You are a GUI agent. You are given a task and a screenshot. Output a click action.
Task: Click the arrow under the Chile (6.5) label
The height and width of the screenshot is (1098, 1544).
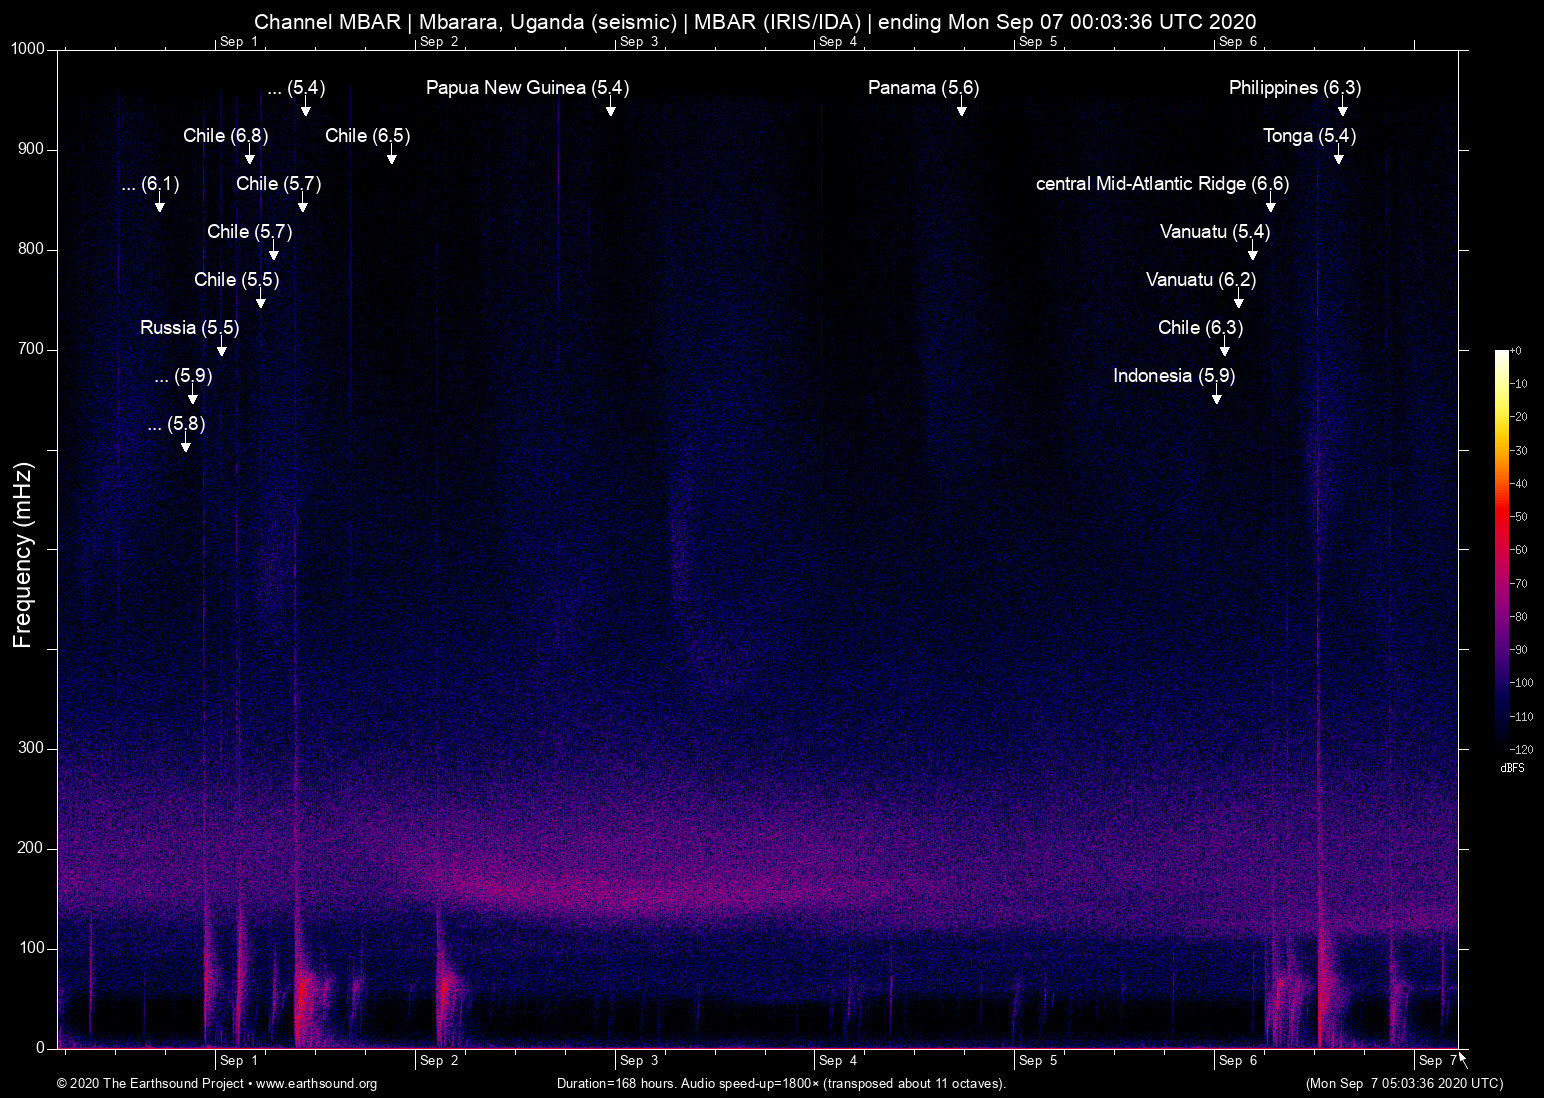coord(391,156)
